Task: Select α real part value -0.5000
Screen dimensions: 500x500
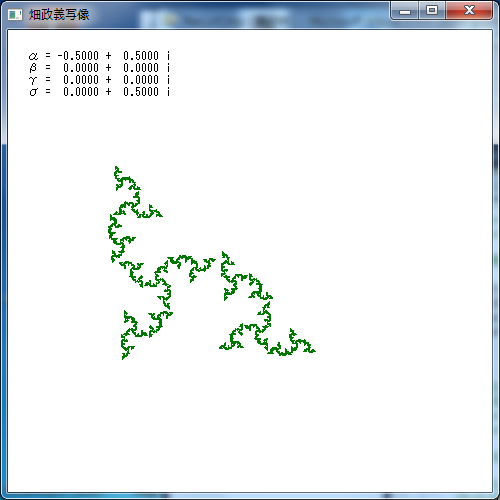Action: pyautogui.click(x=78, y=56)
